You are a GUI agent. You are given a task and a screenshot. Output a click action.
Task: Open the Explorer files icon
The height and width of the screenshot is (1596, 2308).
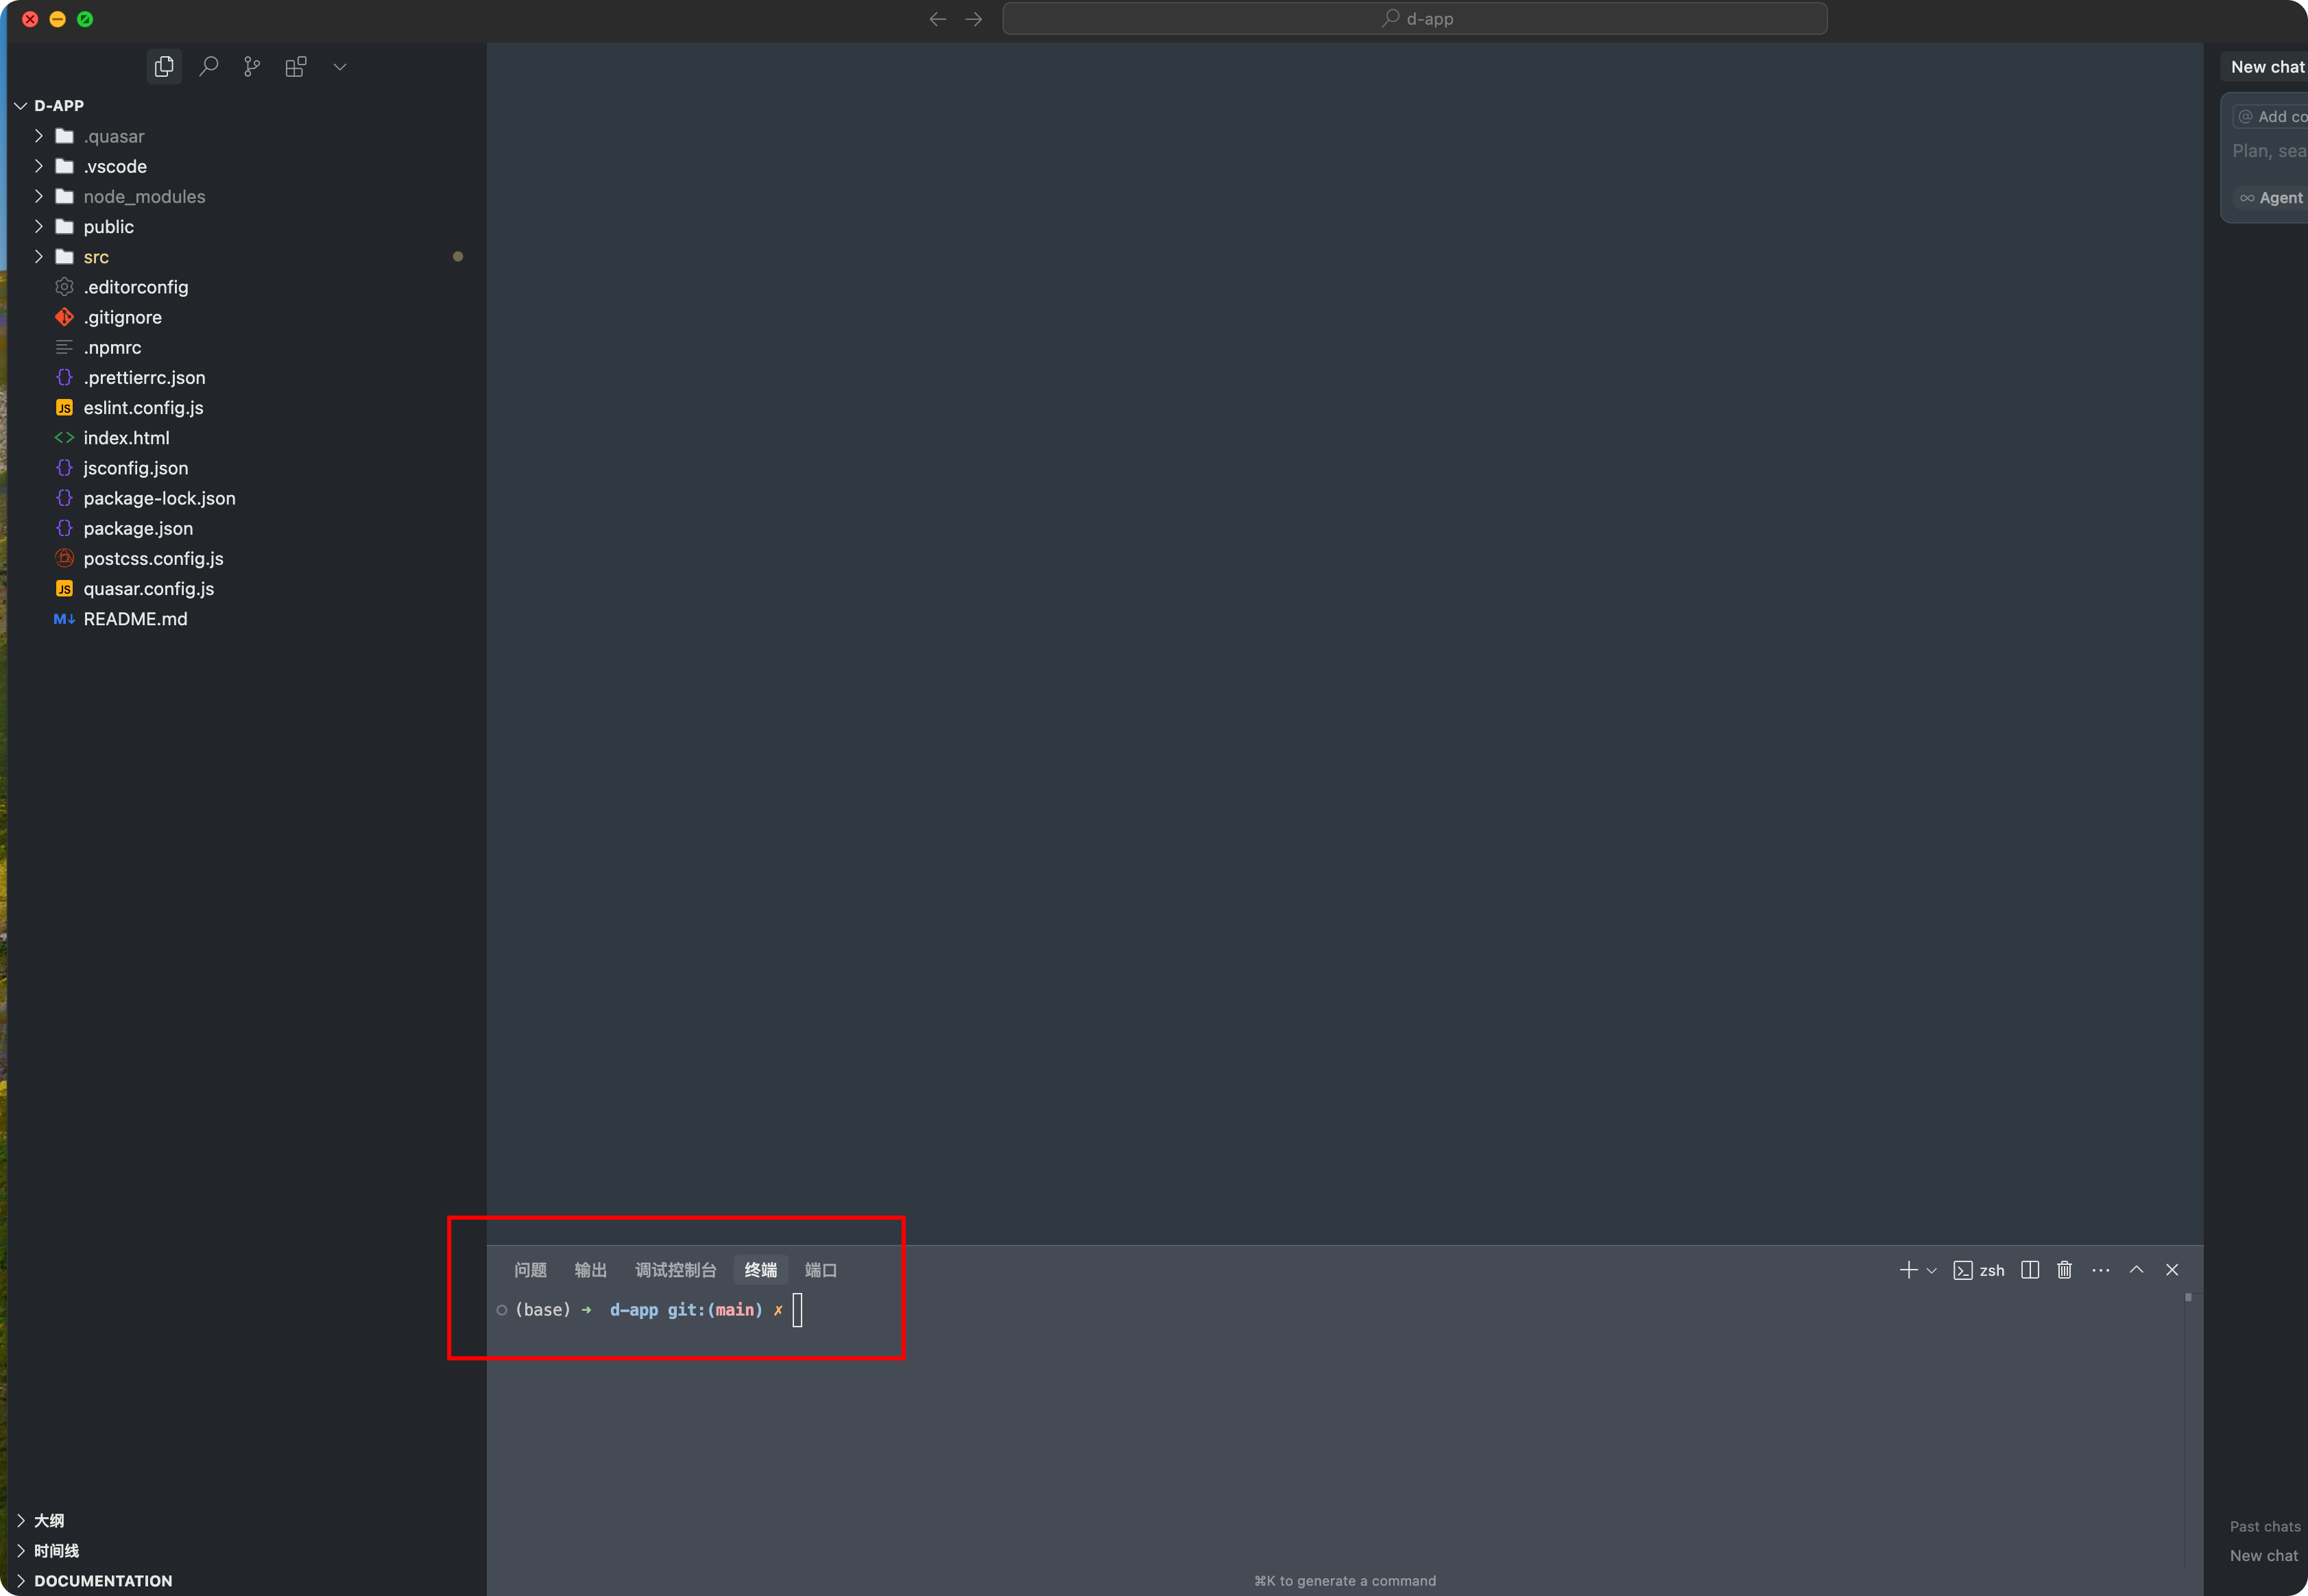pyautogui.click(x=164, y=66)
